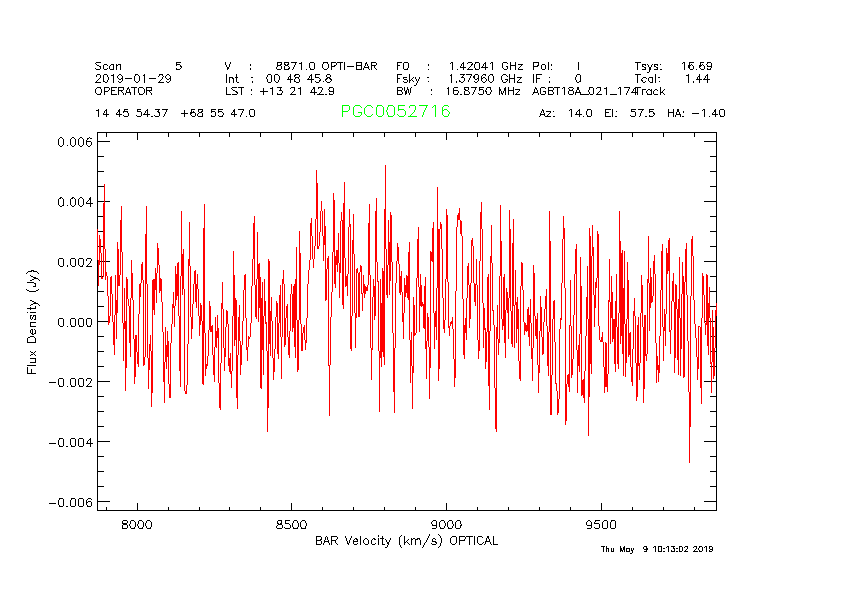Click the 9000 tick on velocity axis
Image resolution: width=842 pixels, height=595 pixels.
[x=445, y=523]
